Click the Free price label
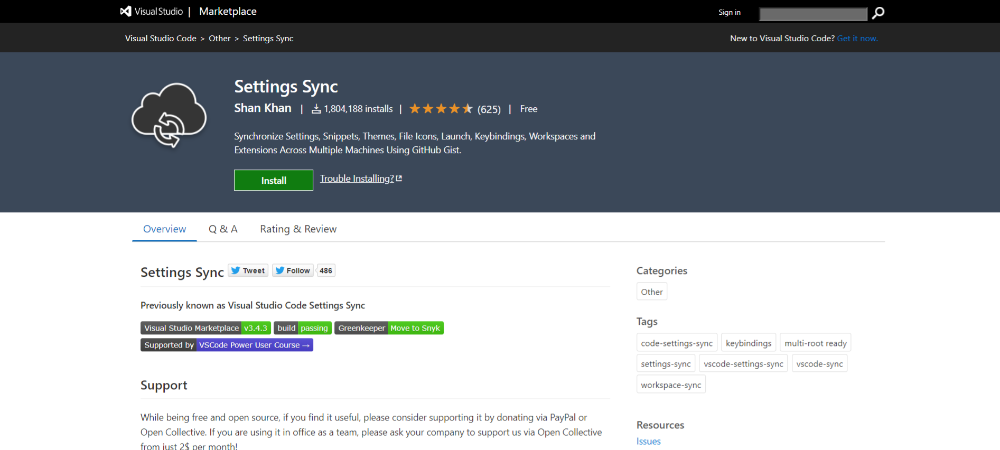Image resolution: width=1000 pixels, height=450 pixels. click(x=529, y=109)
